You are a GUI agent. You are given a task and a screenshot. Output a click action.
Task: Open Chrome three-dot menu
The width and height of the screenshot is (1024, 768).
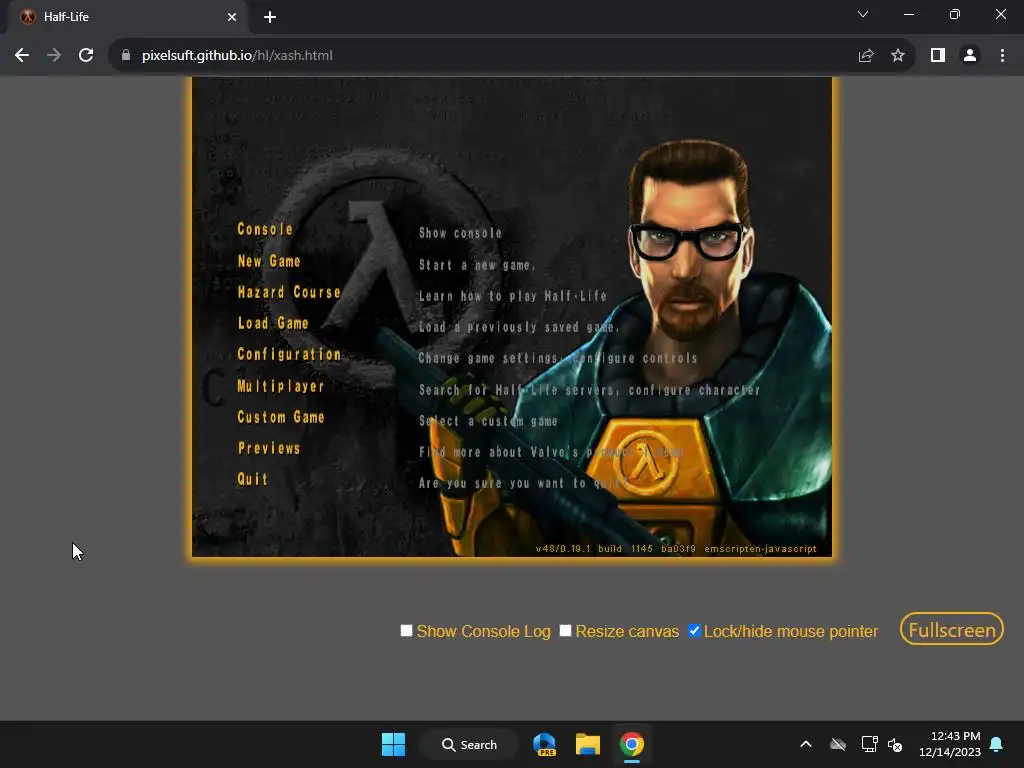[x=1002, y=56]
